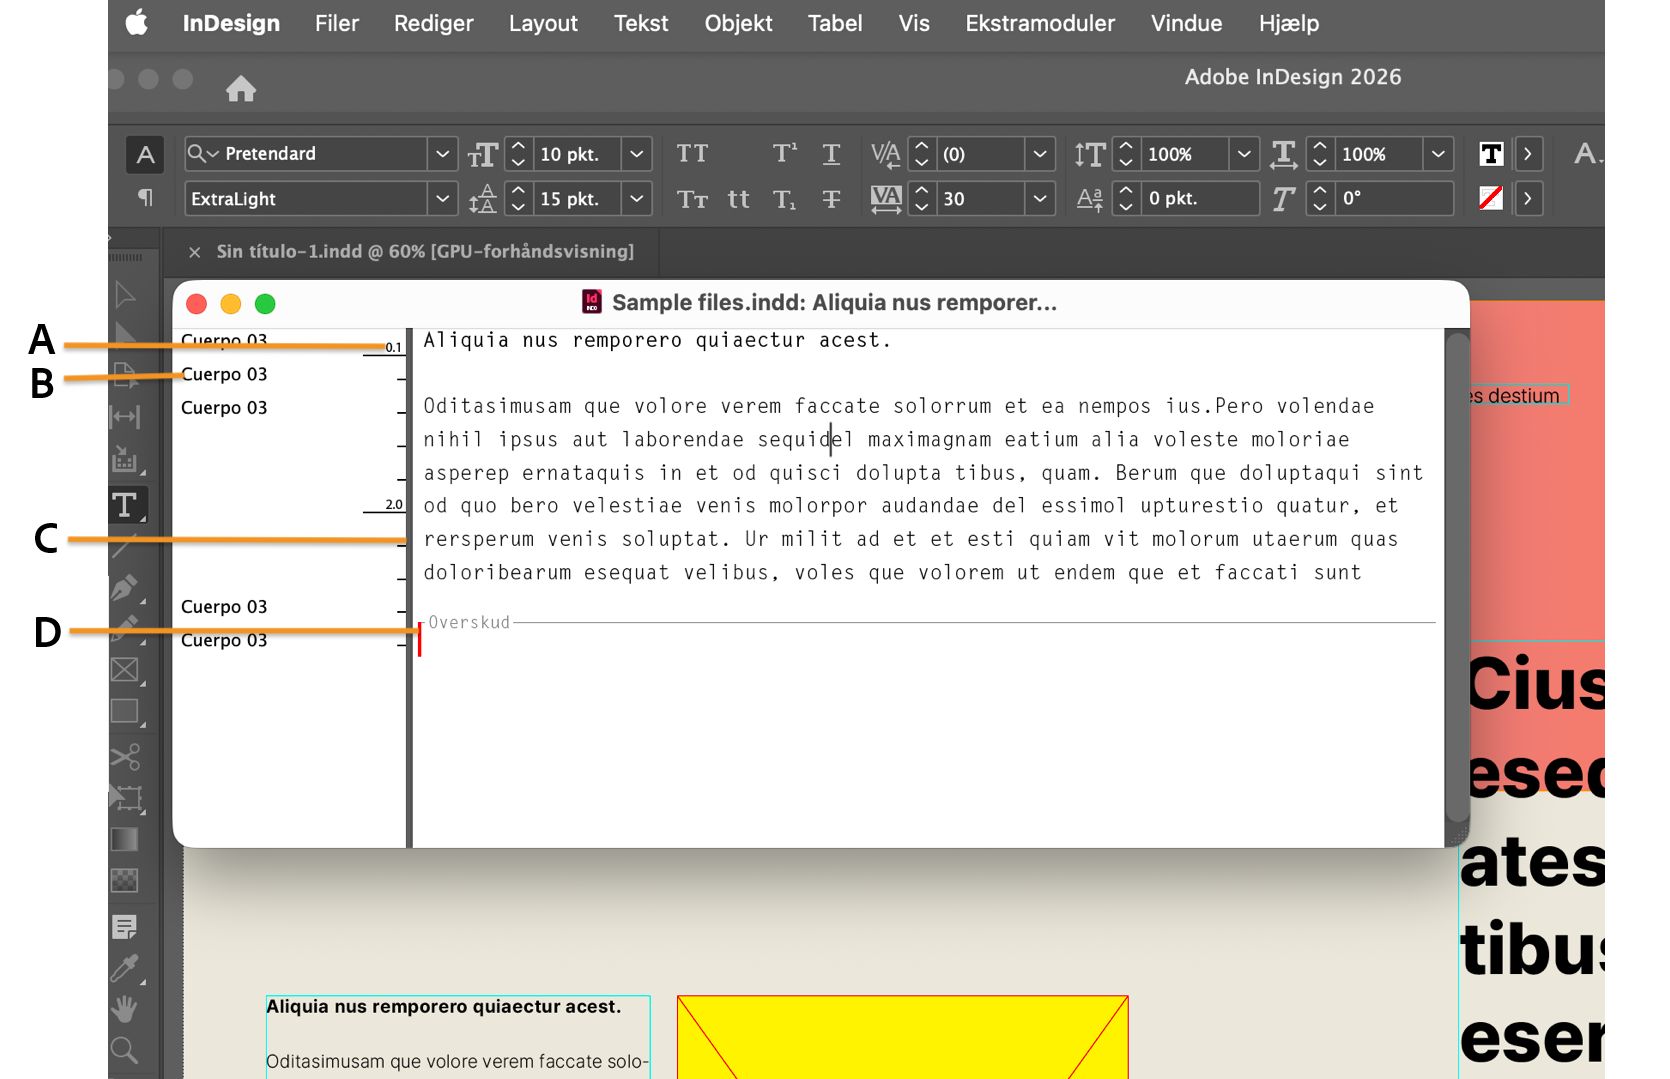
Task: Expand the horizontal scale 100% dropdown
Action: (1438, 154)
